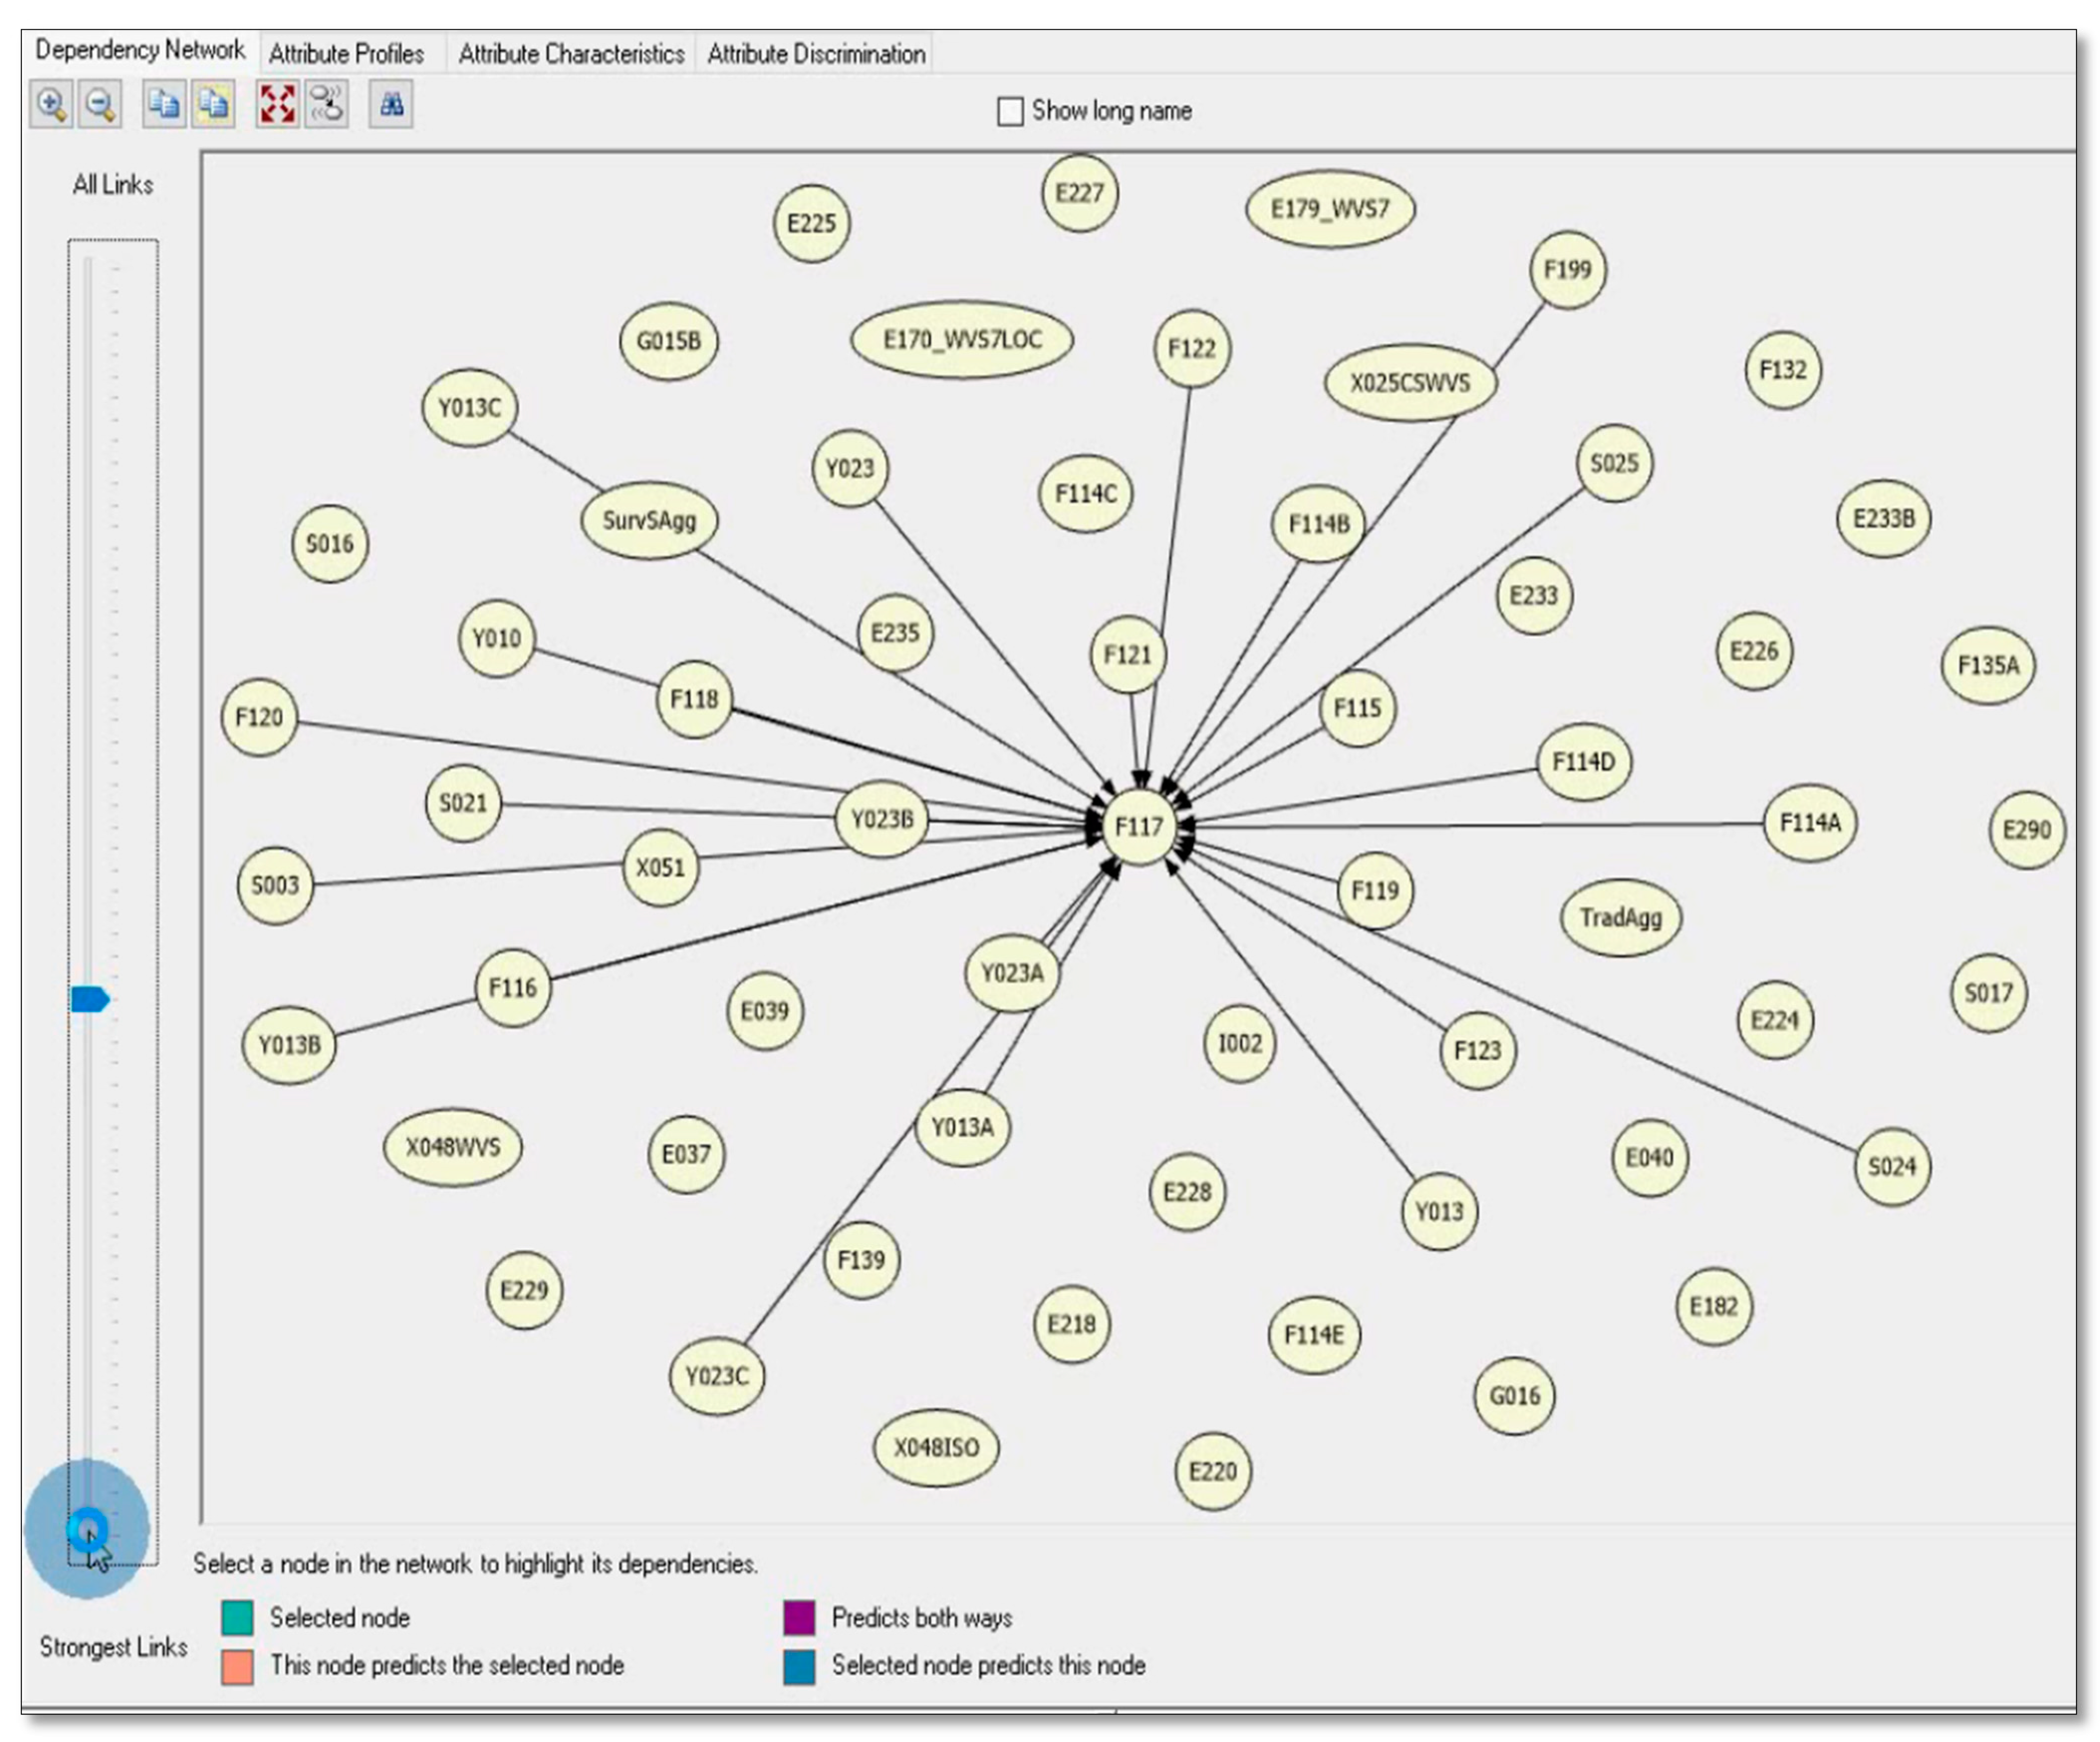Switch to the Attribute Profiles tab

(x=346, y=54)
